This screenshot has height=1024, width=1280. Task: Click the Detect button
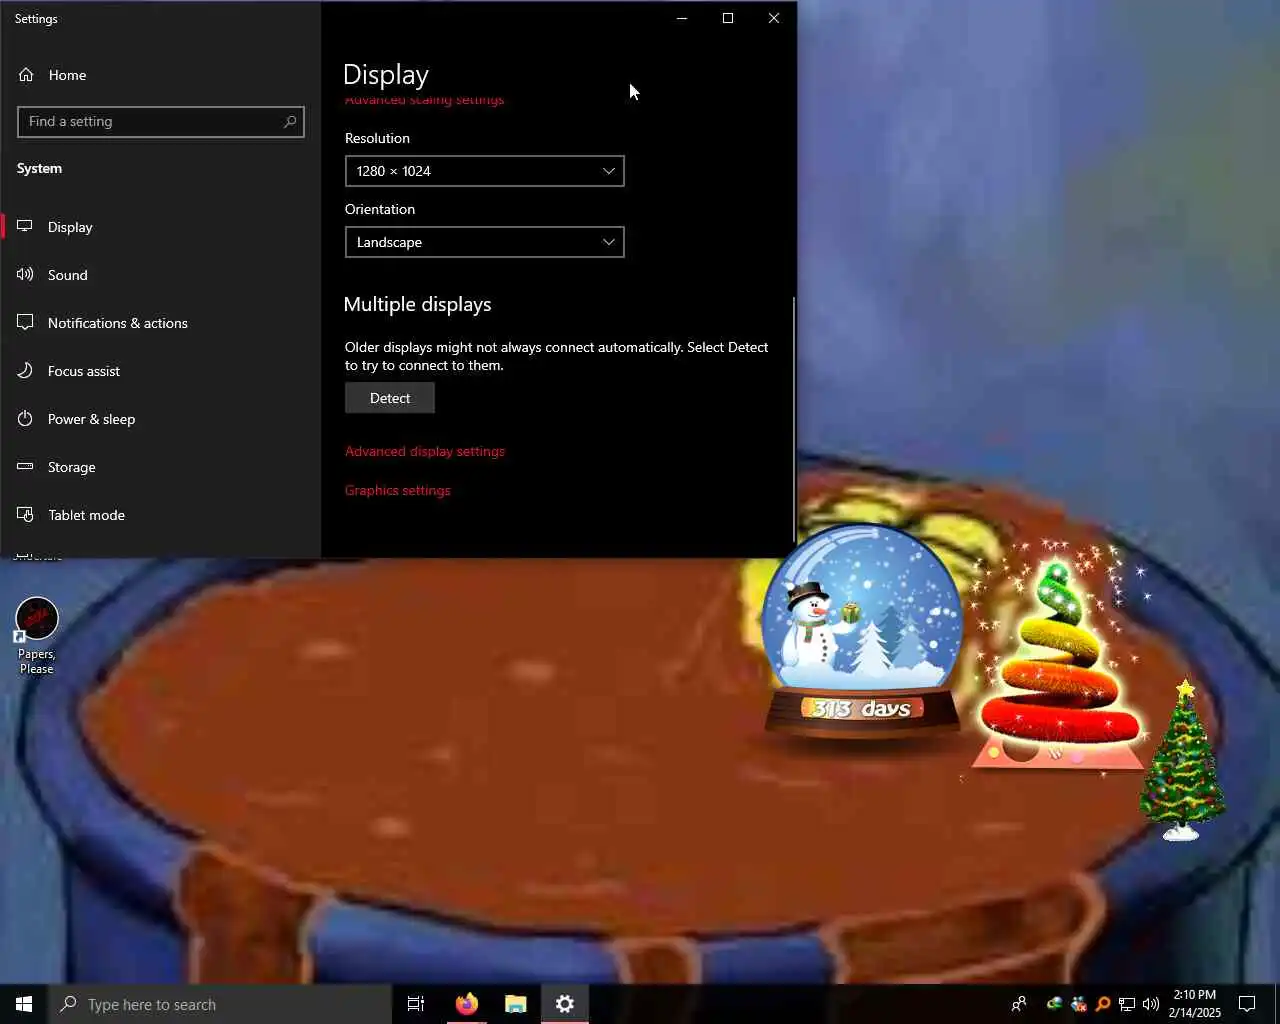point(390,398)
